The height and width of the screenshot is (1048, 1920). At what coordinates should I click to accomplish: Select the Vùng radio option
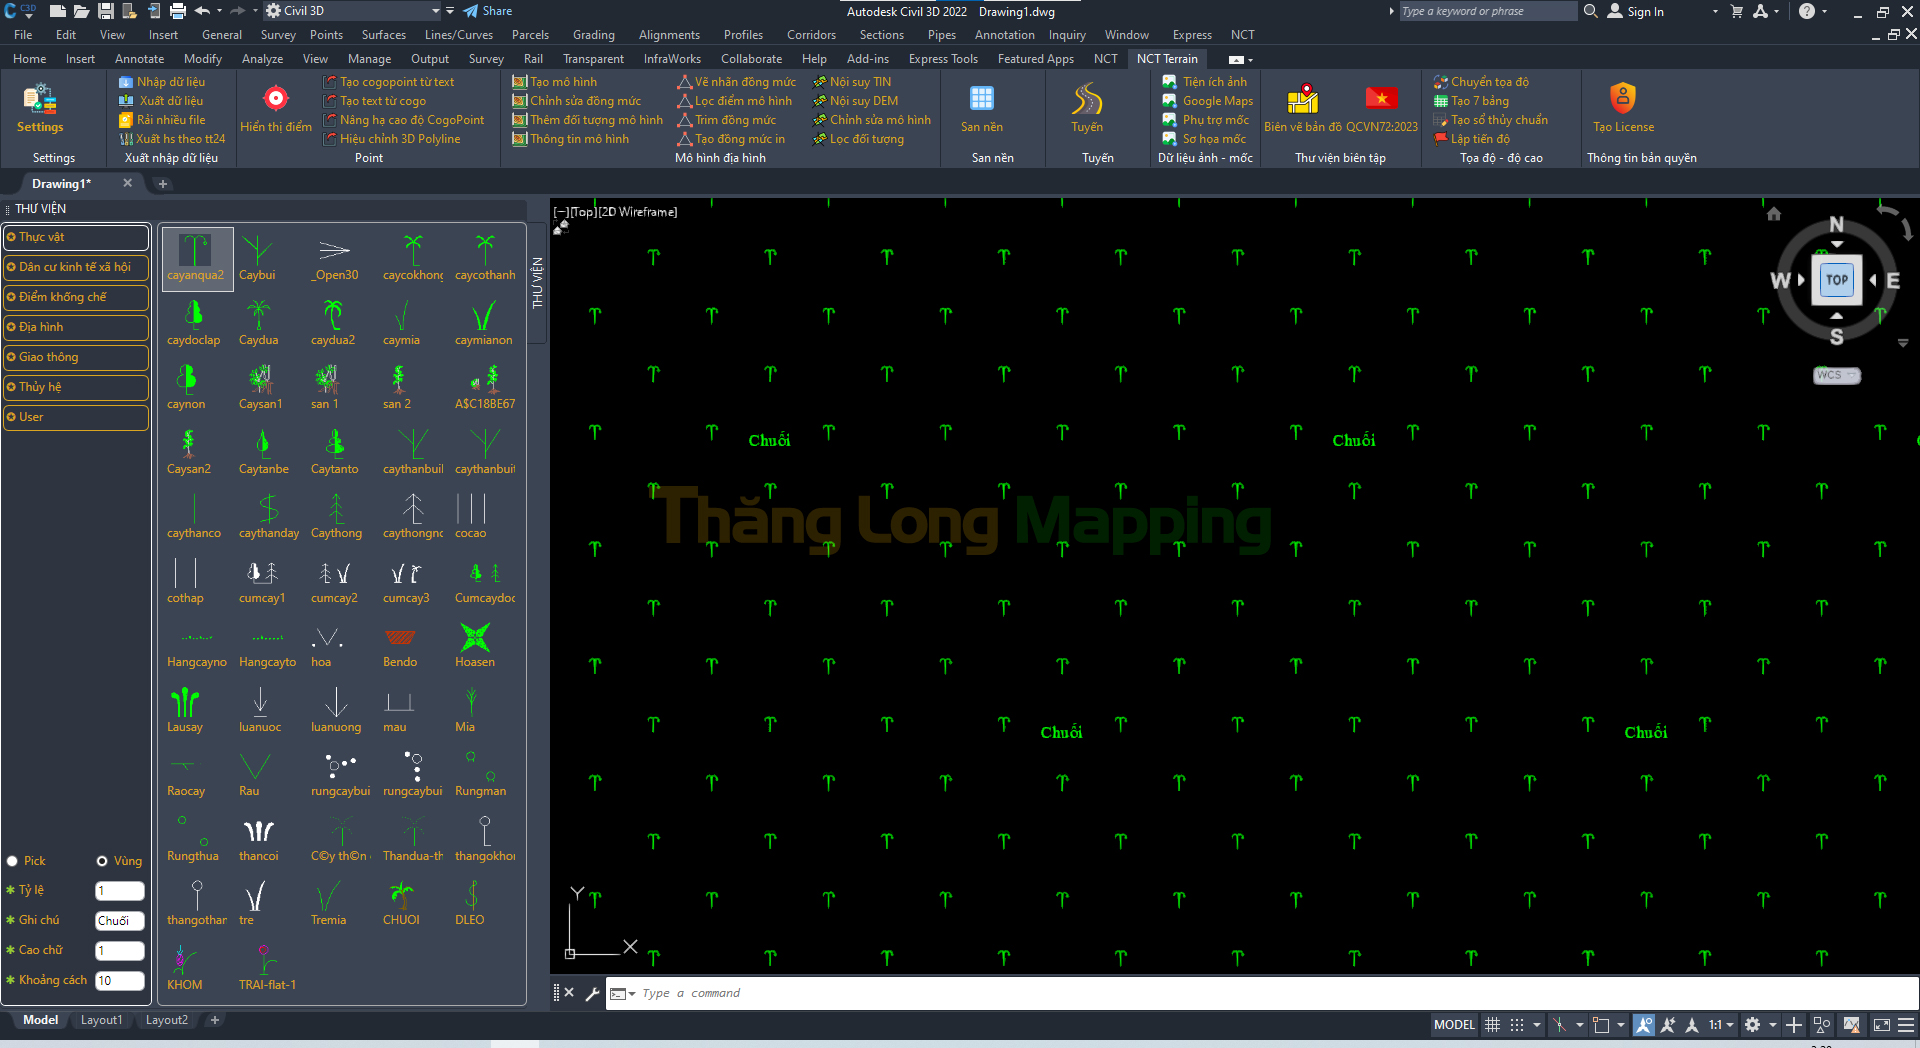[x=102, y=861]
